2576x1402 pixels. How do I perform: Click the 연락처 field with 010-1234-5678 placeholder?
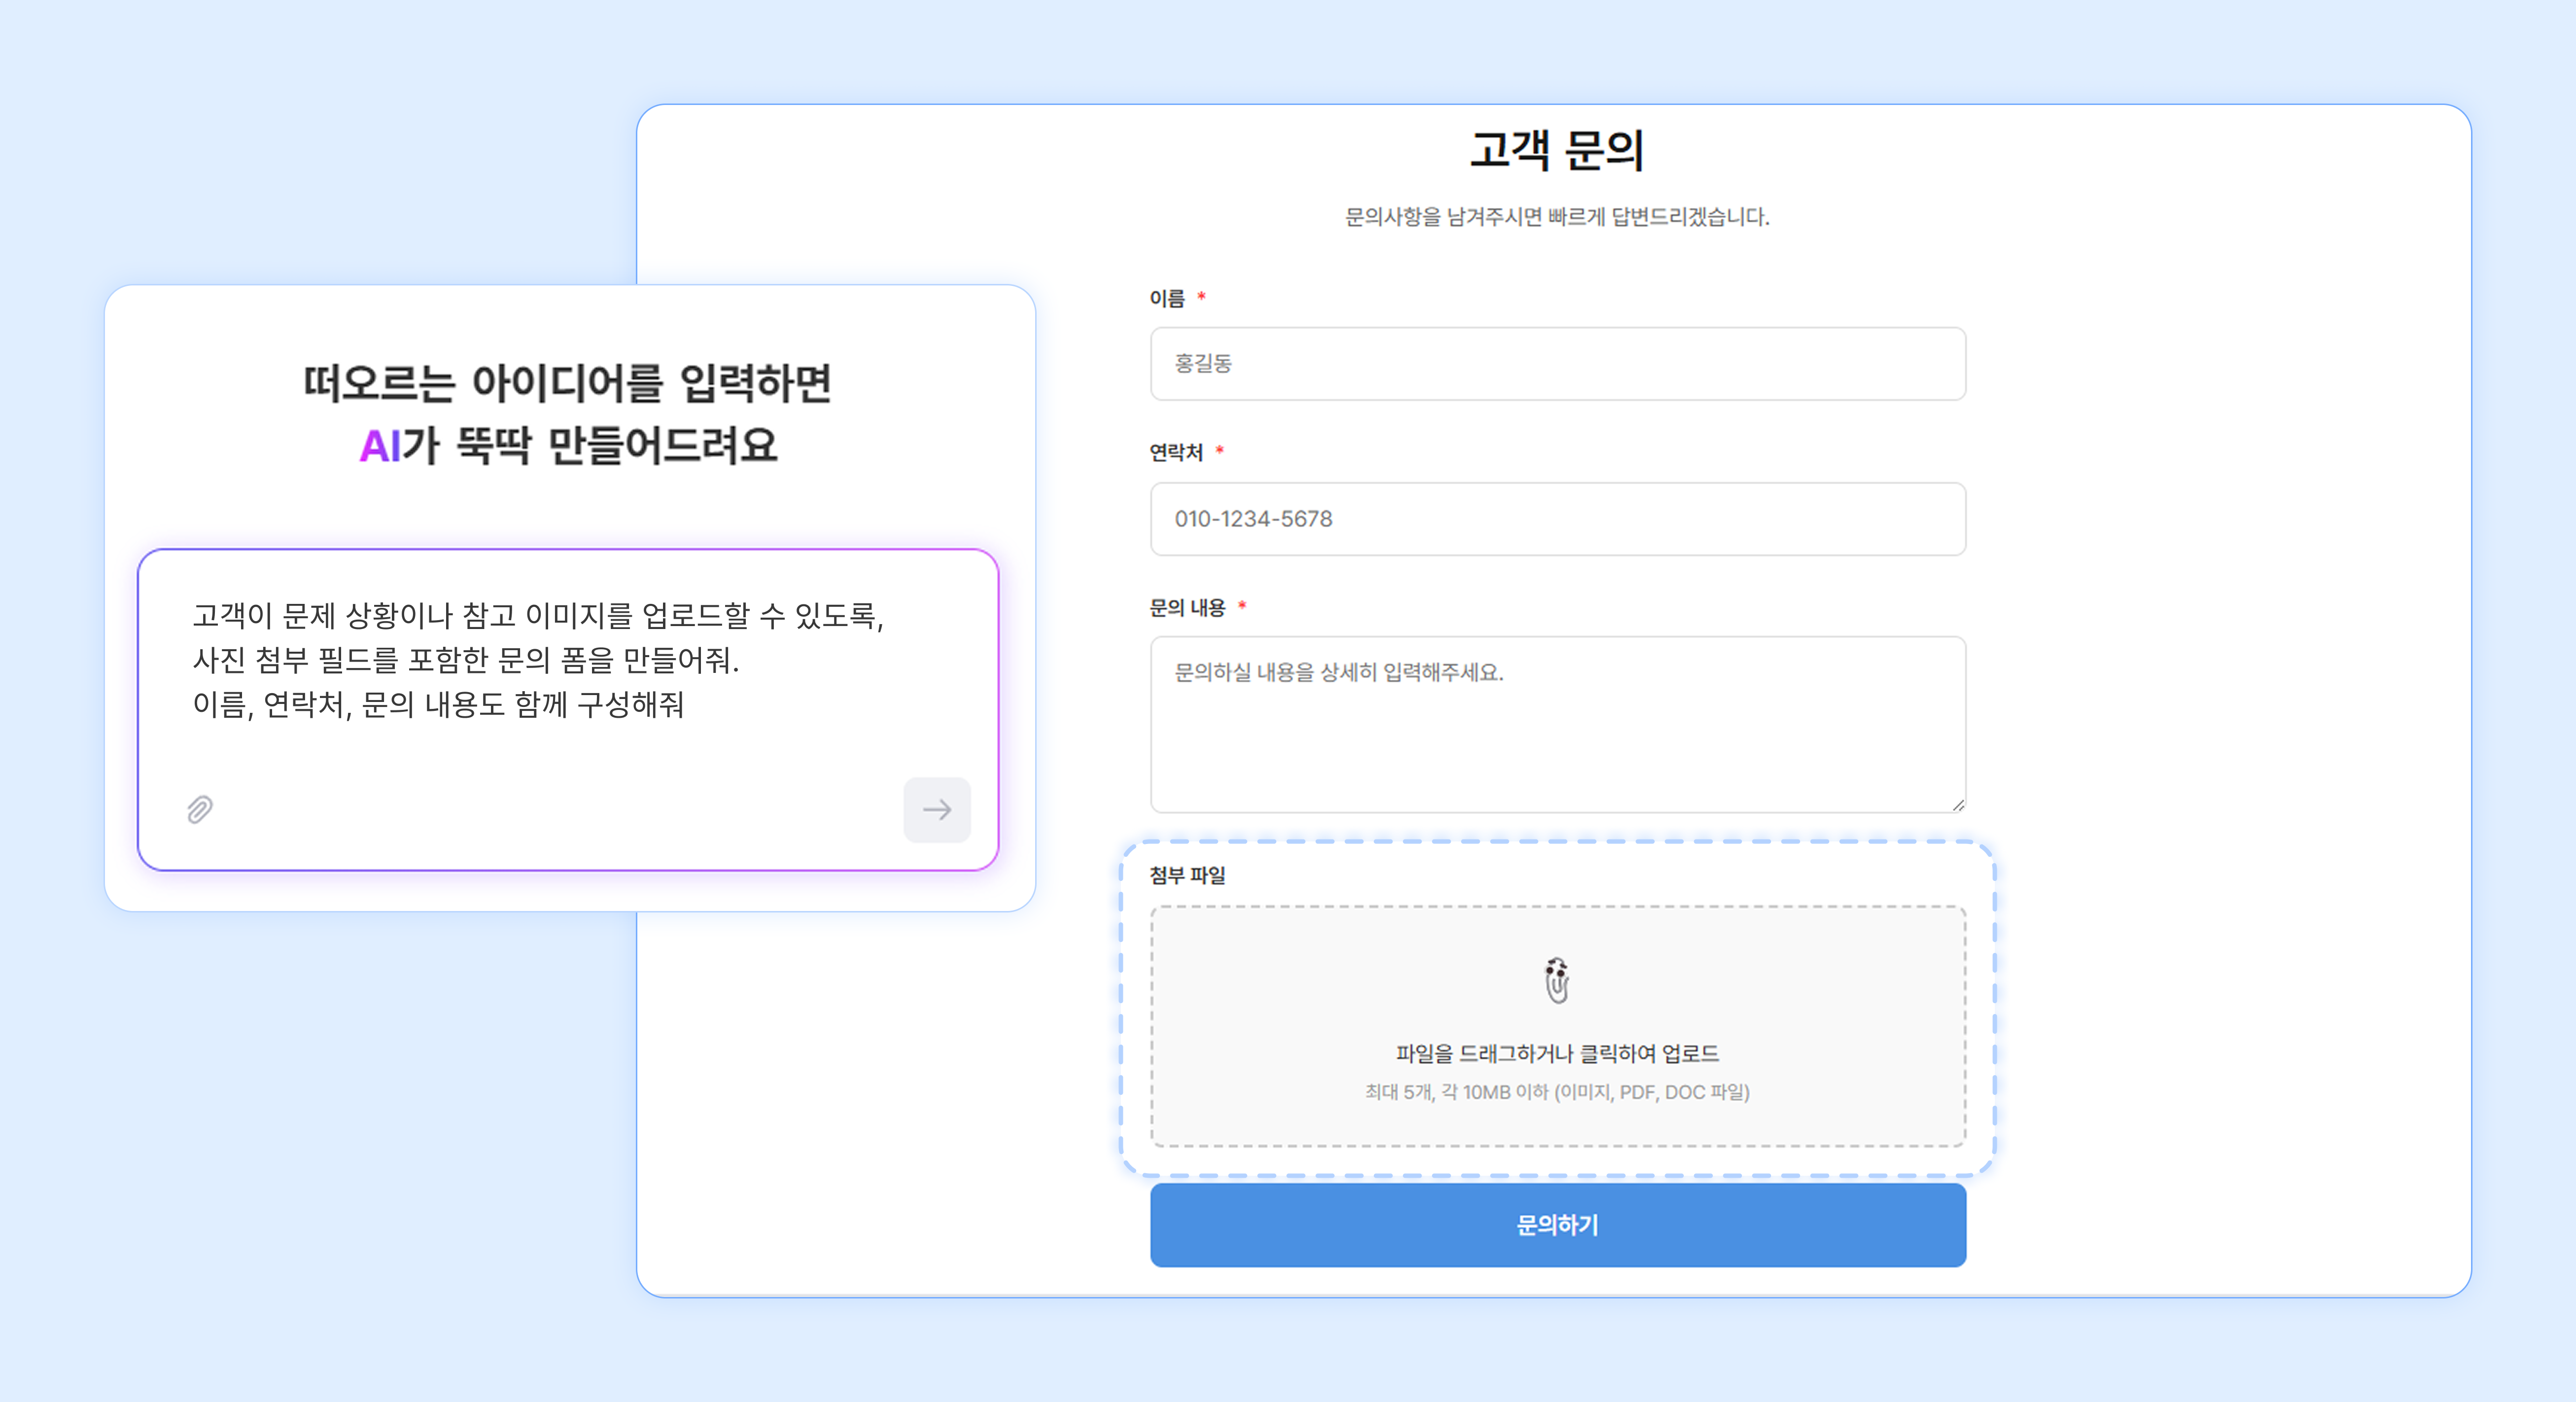[x=1557, y=519]
